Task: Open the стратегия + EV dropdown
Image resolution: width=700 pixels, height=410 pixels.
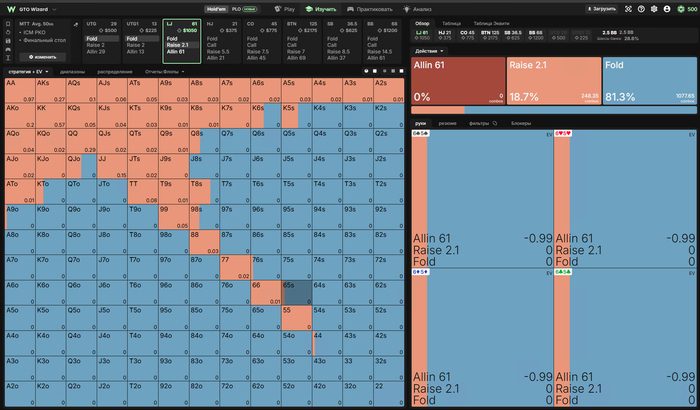Action: tap(29, 71)
